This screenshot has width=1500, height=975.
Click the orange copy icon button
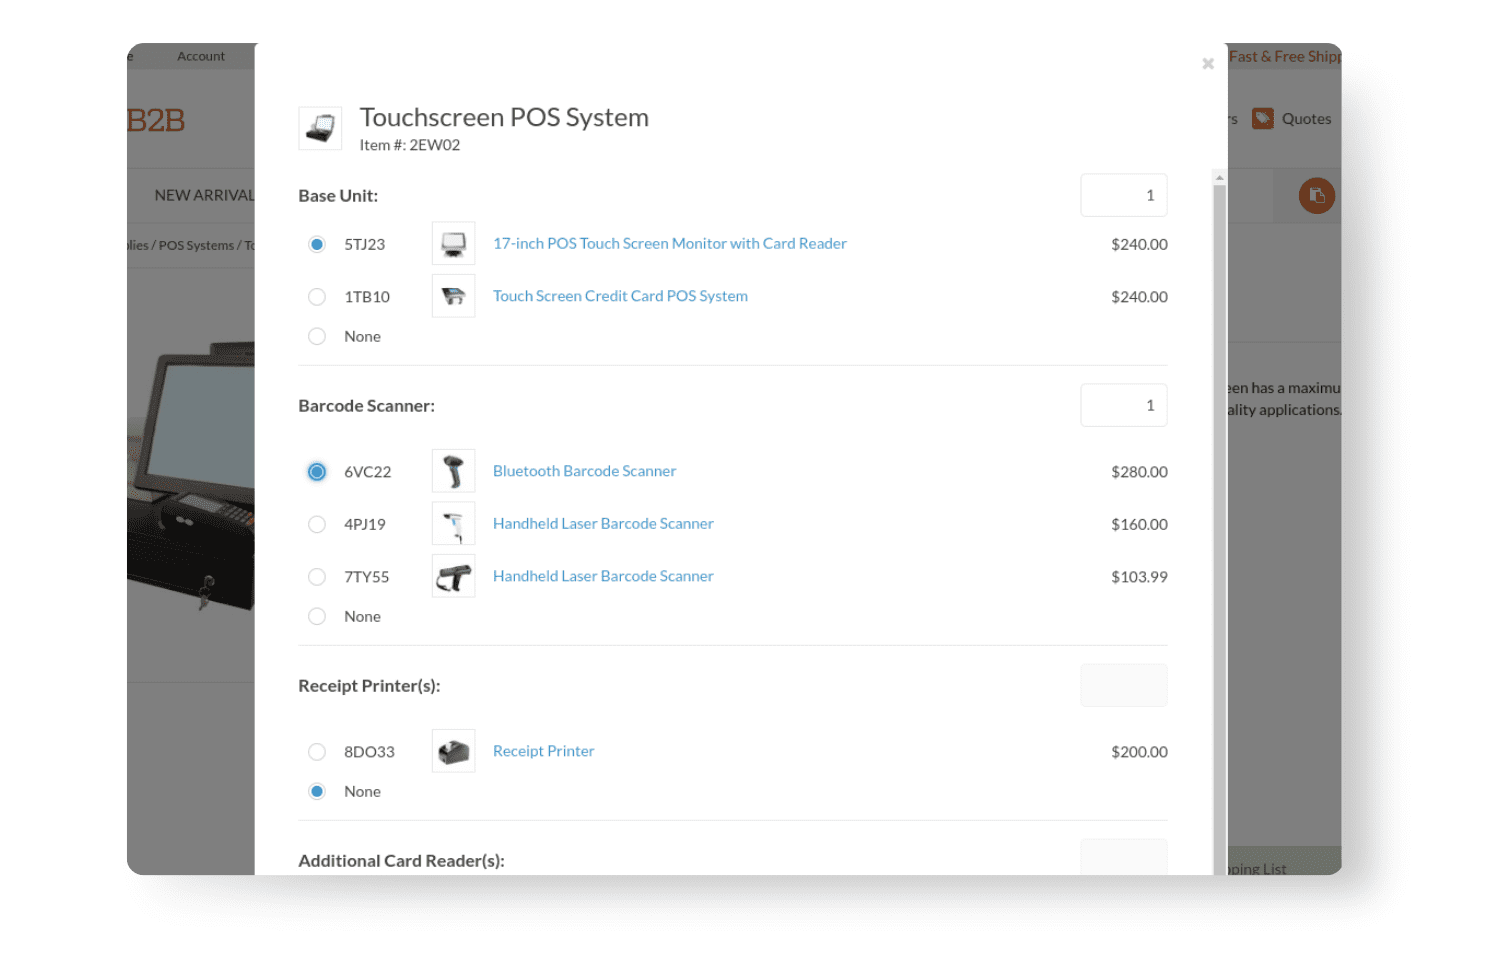[1316, 195]
